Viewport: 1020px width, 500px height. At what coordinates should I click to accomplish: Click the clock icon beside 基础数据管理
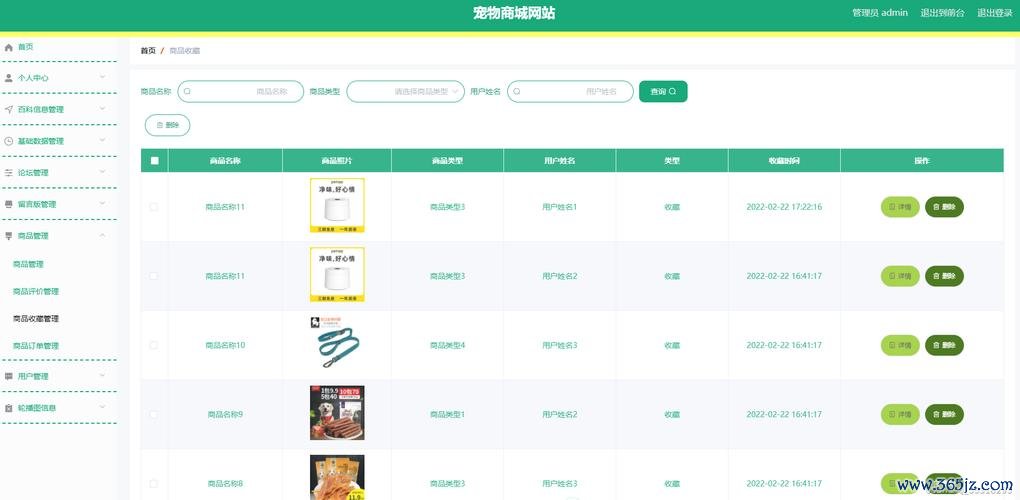(8, 141)
